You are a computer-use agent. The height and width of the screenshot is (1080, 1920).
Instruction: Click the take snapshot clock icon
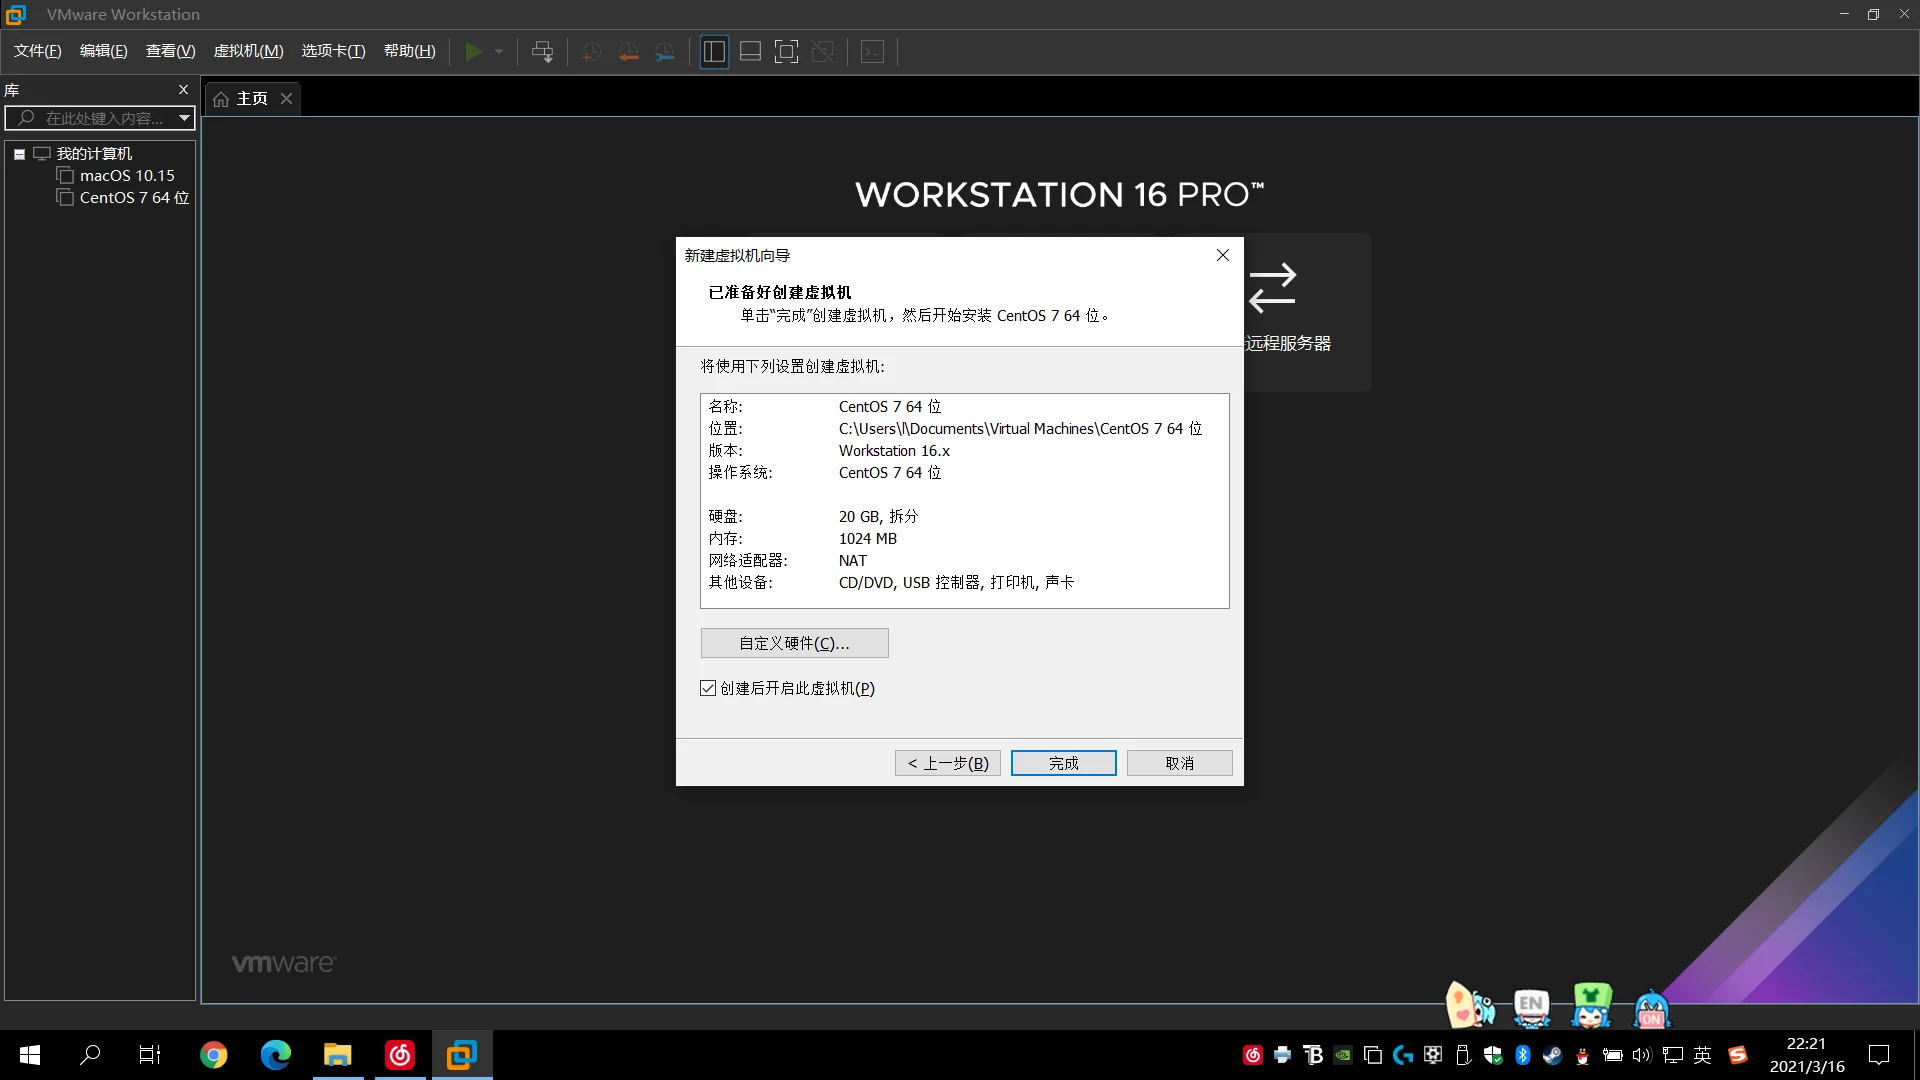(x=592, y=51)
